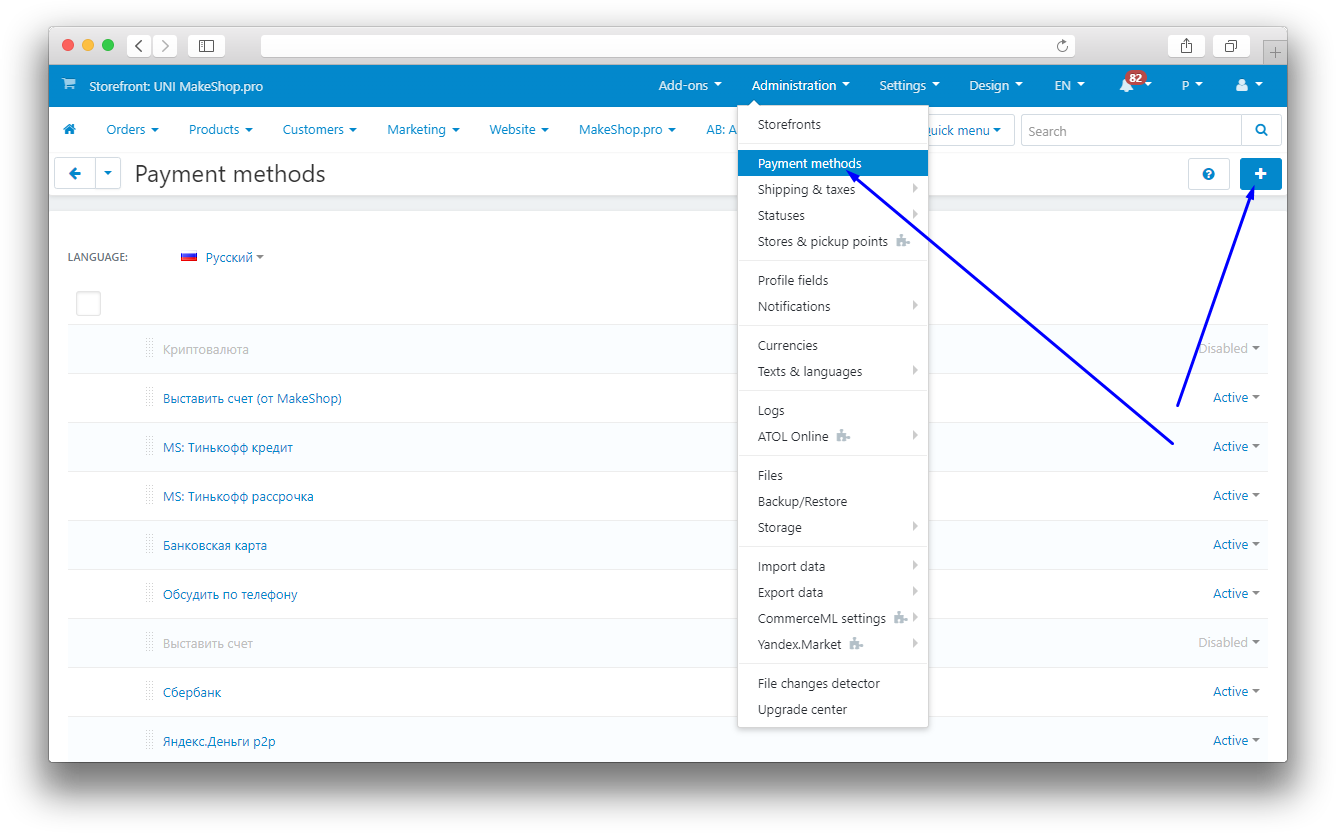
Task: Choose Currencies from the Administration menu
Action: [787, 346]
